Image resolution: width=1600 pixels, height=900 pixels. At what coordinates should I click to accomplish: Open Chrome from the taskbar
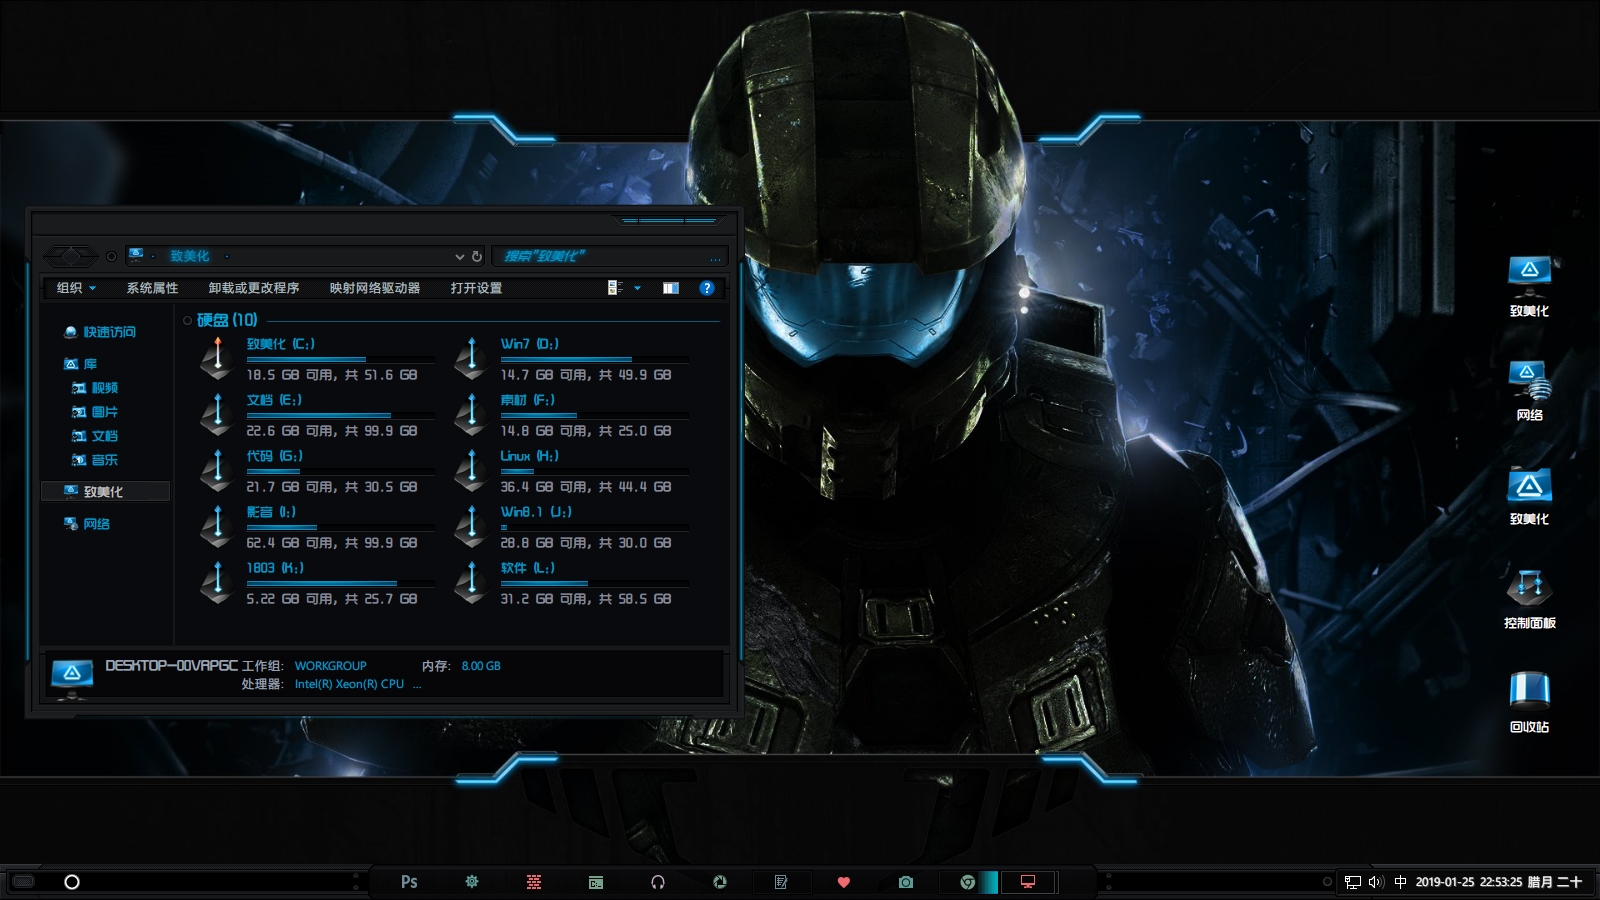click(x=967, y=882)
